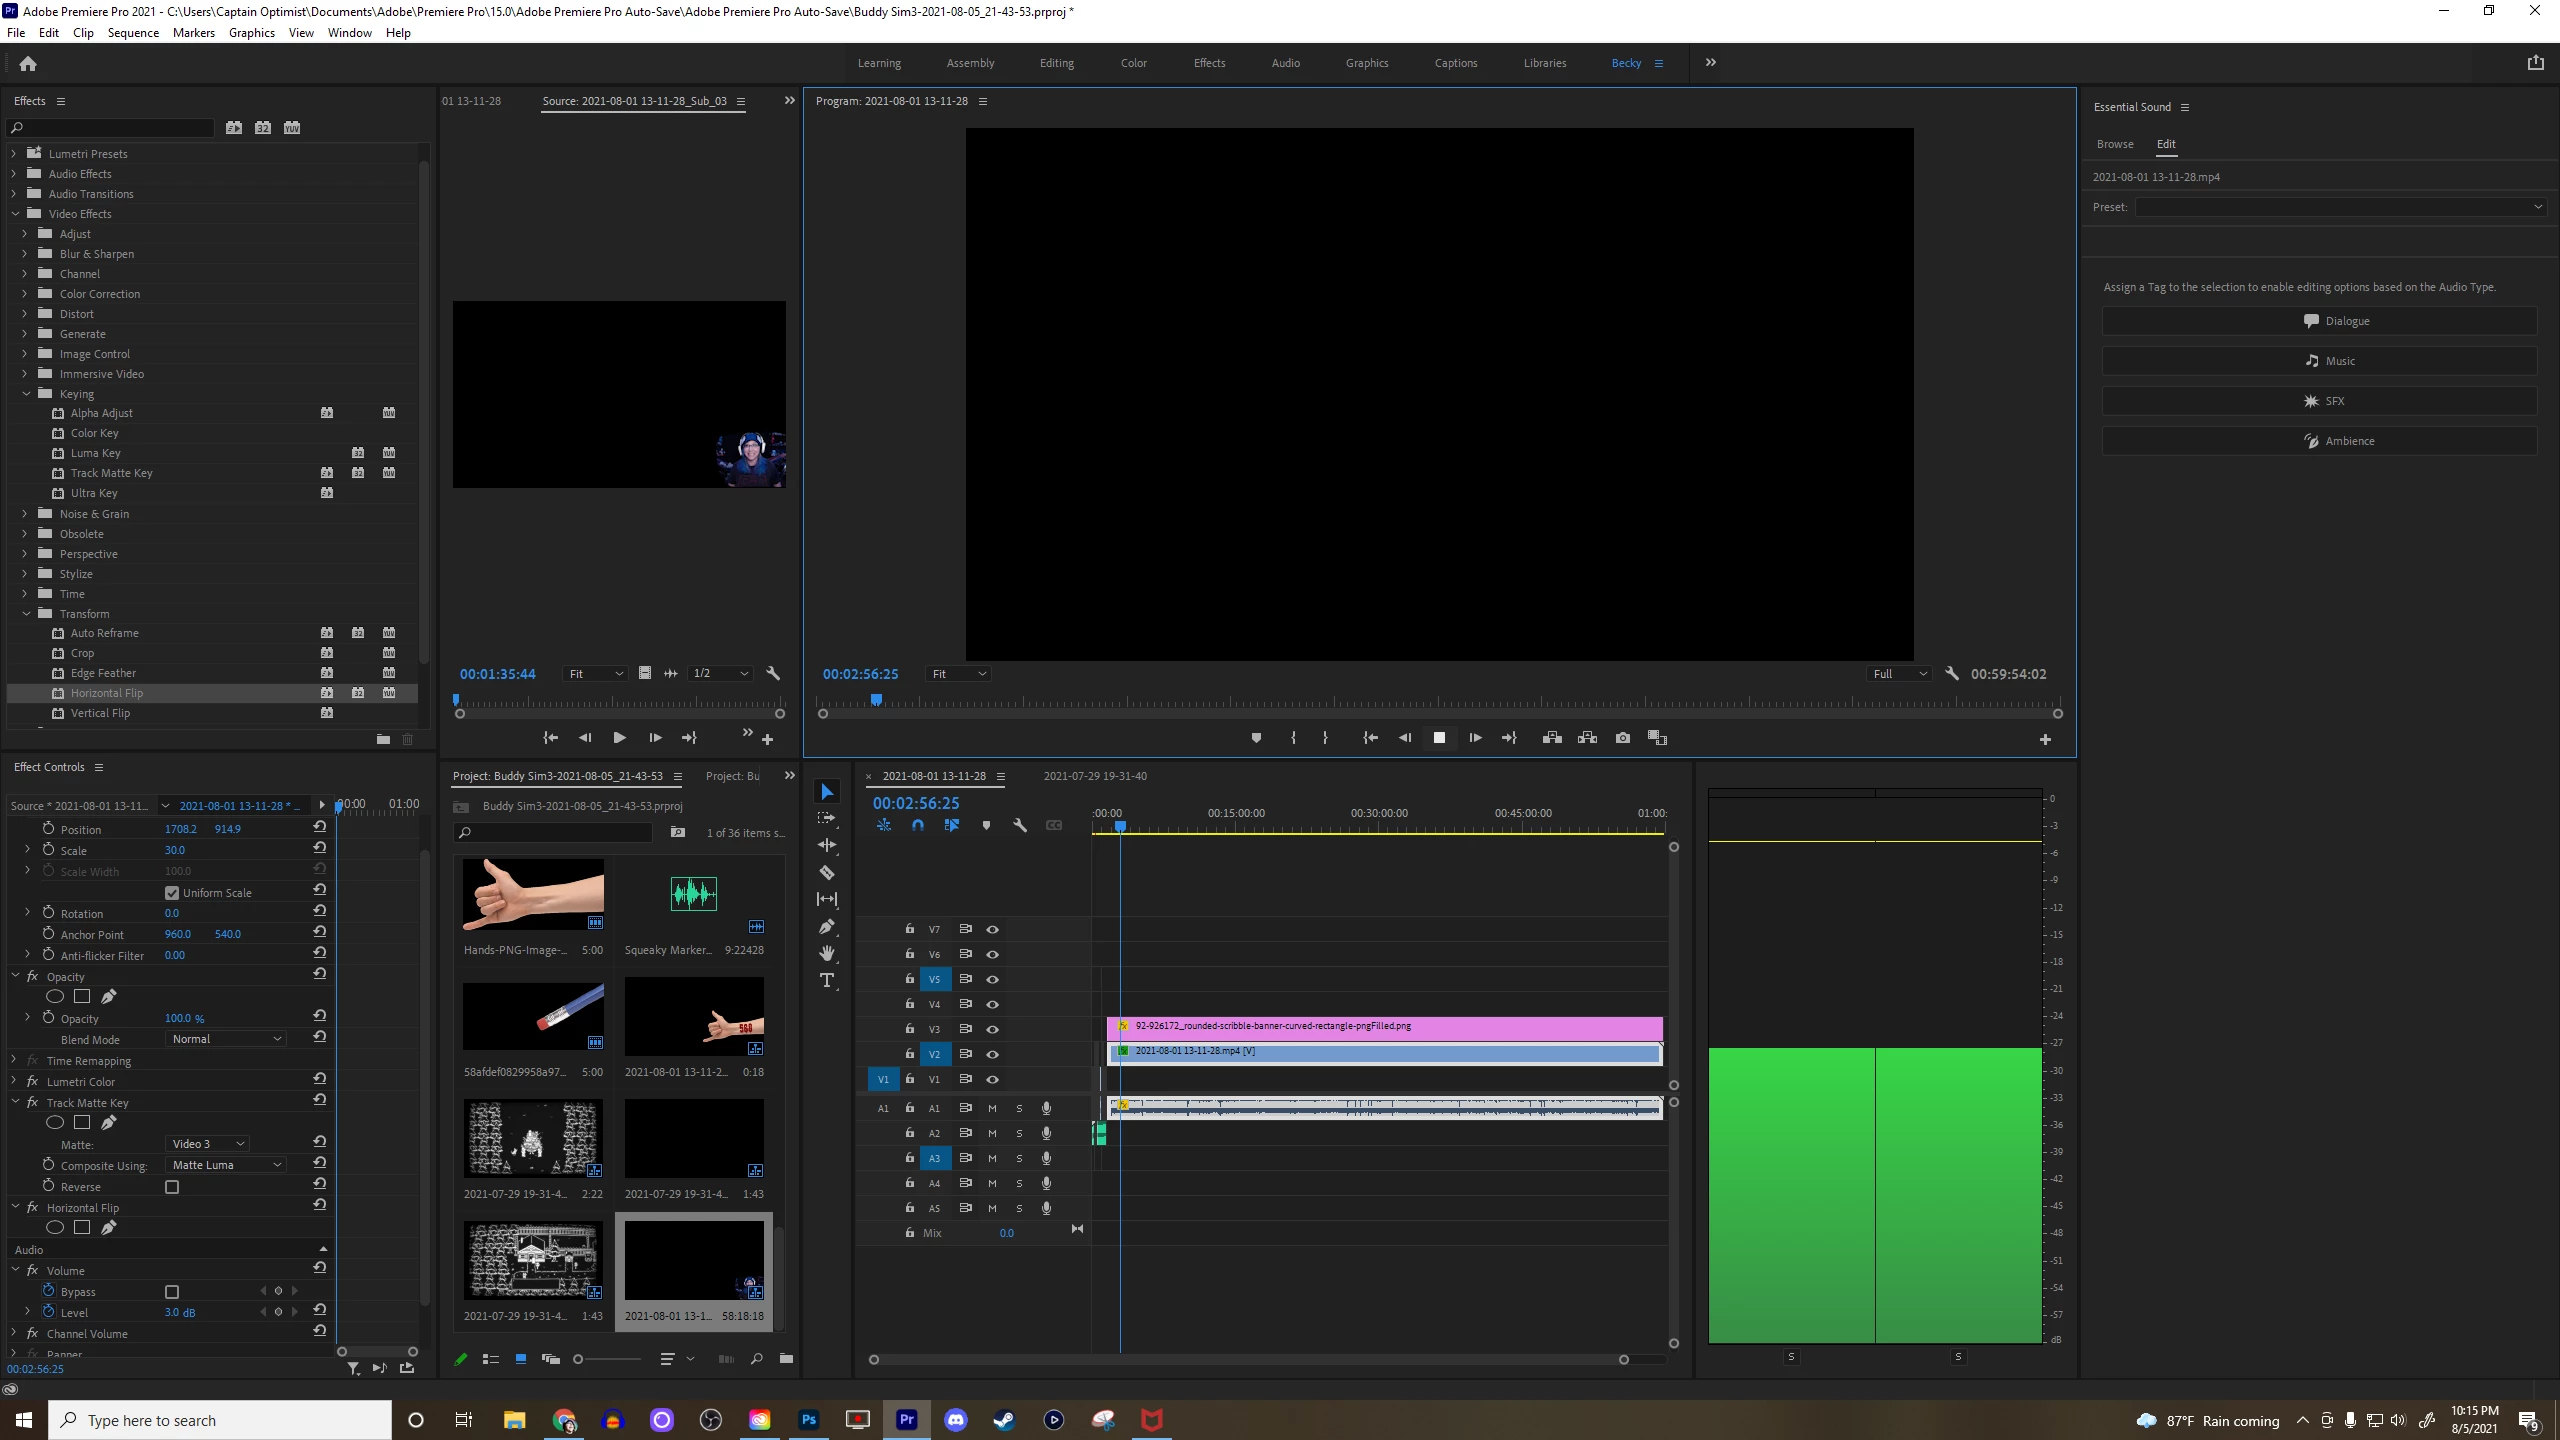Open the Program monitor wrench settings
The width and height of the screenshot is (2560, 1440).
point(1952,673)
